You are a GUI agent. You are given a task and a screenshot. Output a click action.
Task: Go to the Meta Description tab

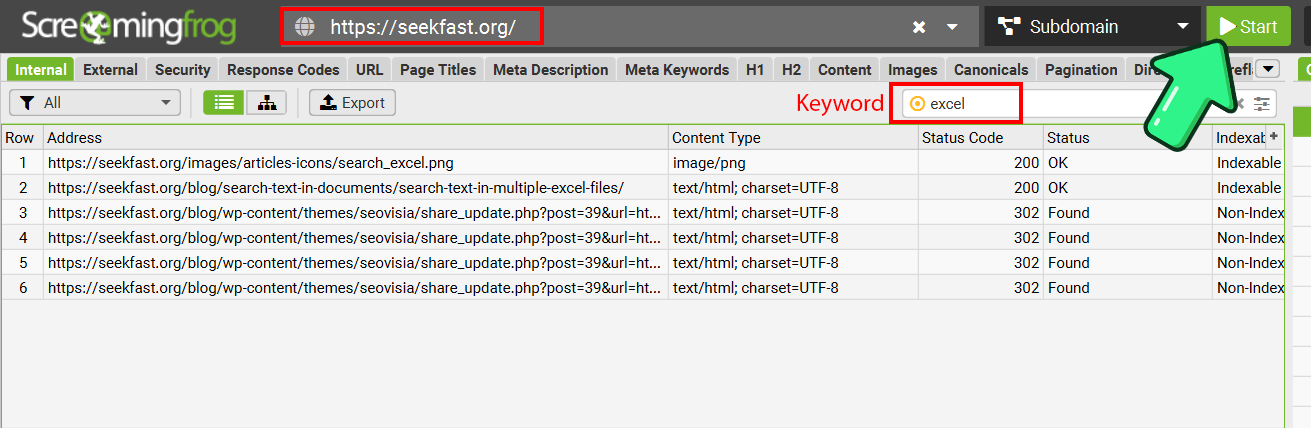pos(550,70)
